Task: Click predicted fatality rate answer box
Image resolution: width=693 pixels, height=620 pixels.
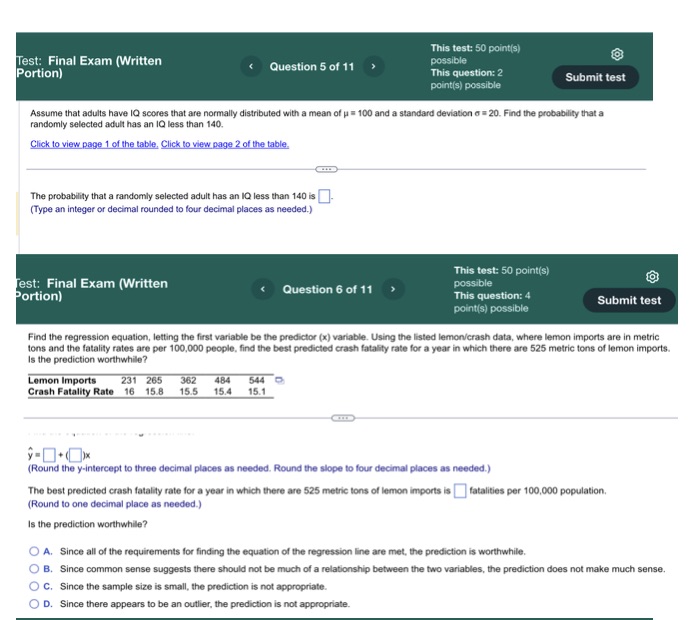Action: (x=460, y=491)
